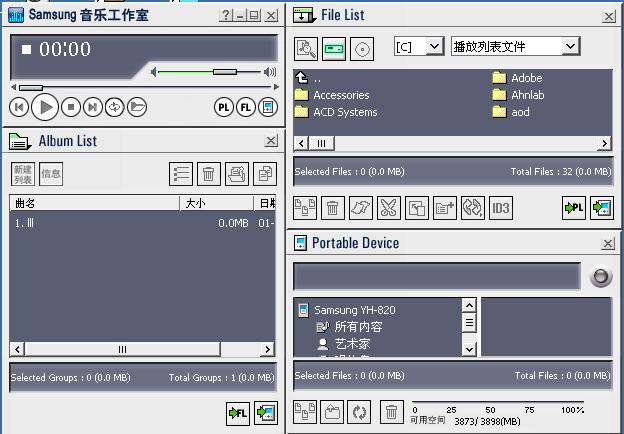Adjust the volume slider handle
The height and width of the screenshot is (434, 624).
point(225,72)
